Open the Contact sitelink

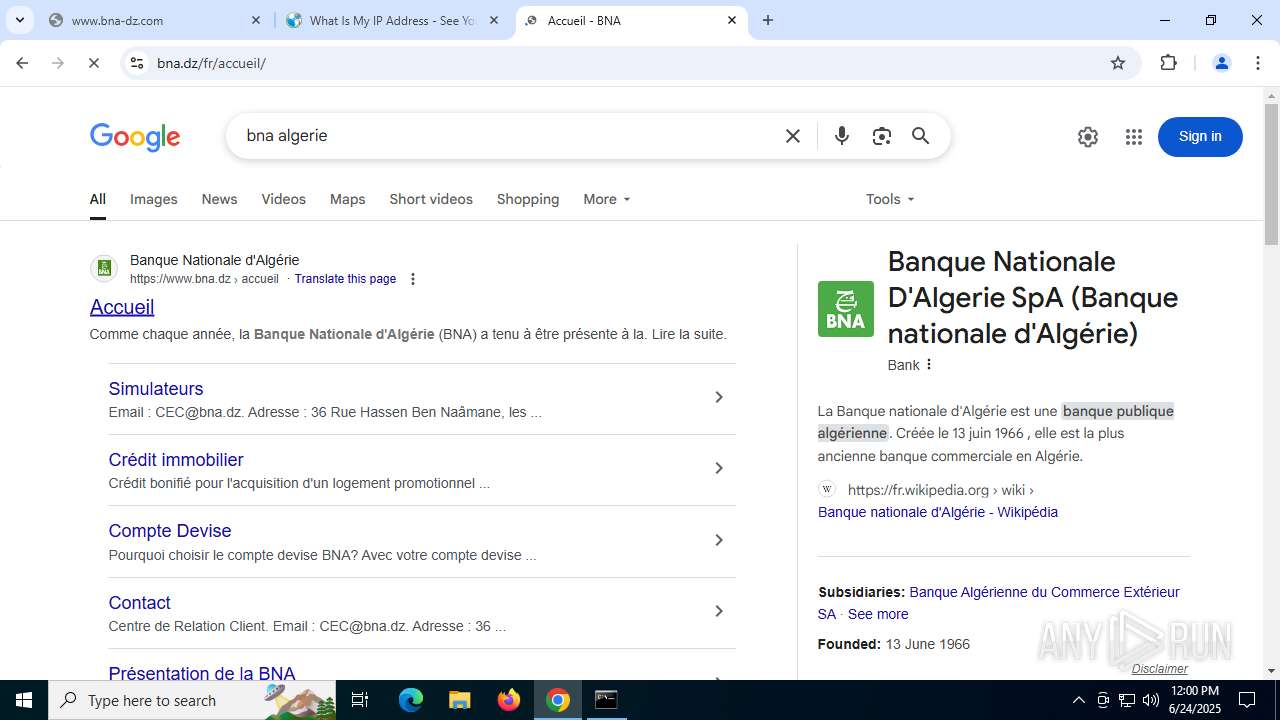coord(139,603)
